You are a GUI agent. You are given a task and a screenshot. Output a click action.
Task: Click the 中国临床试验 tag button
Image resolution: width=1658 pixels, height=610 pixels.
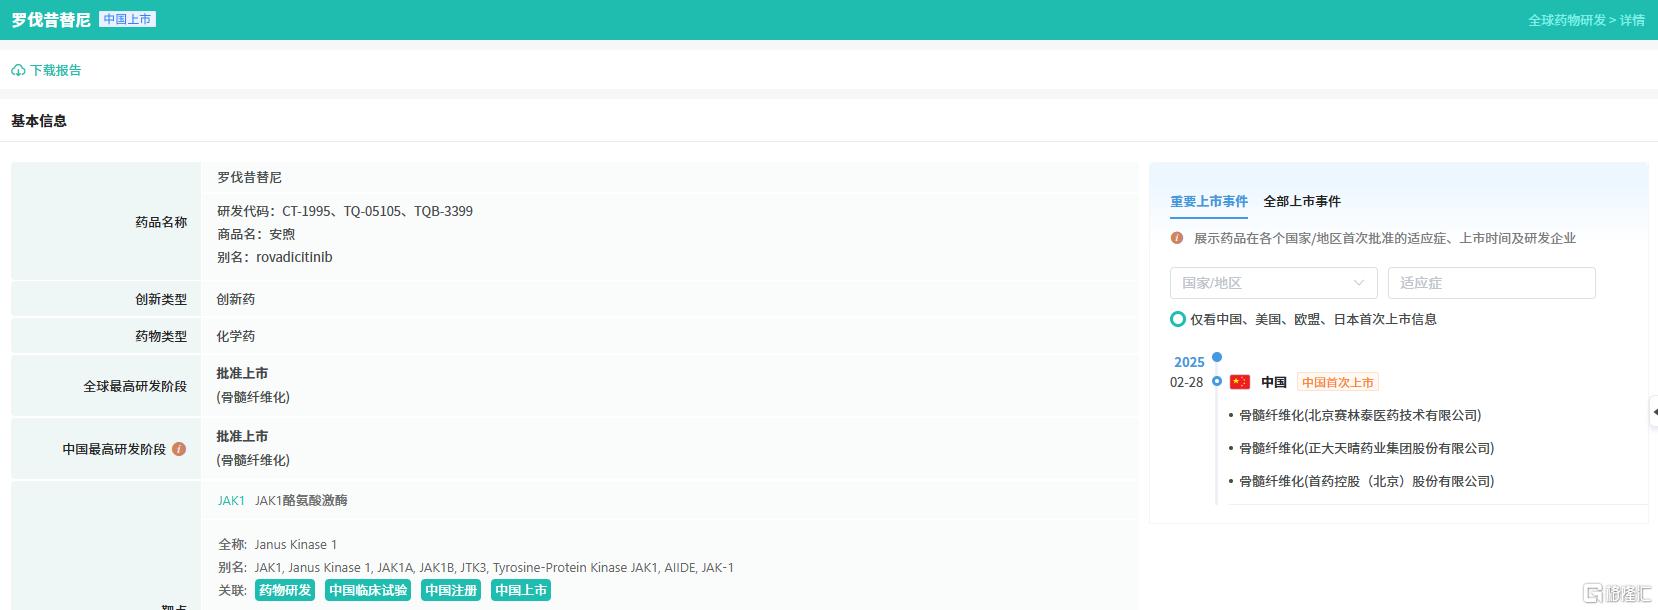click(368, 590)
